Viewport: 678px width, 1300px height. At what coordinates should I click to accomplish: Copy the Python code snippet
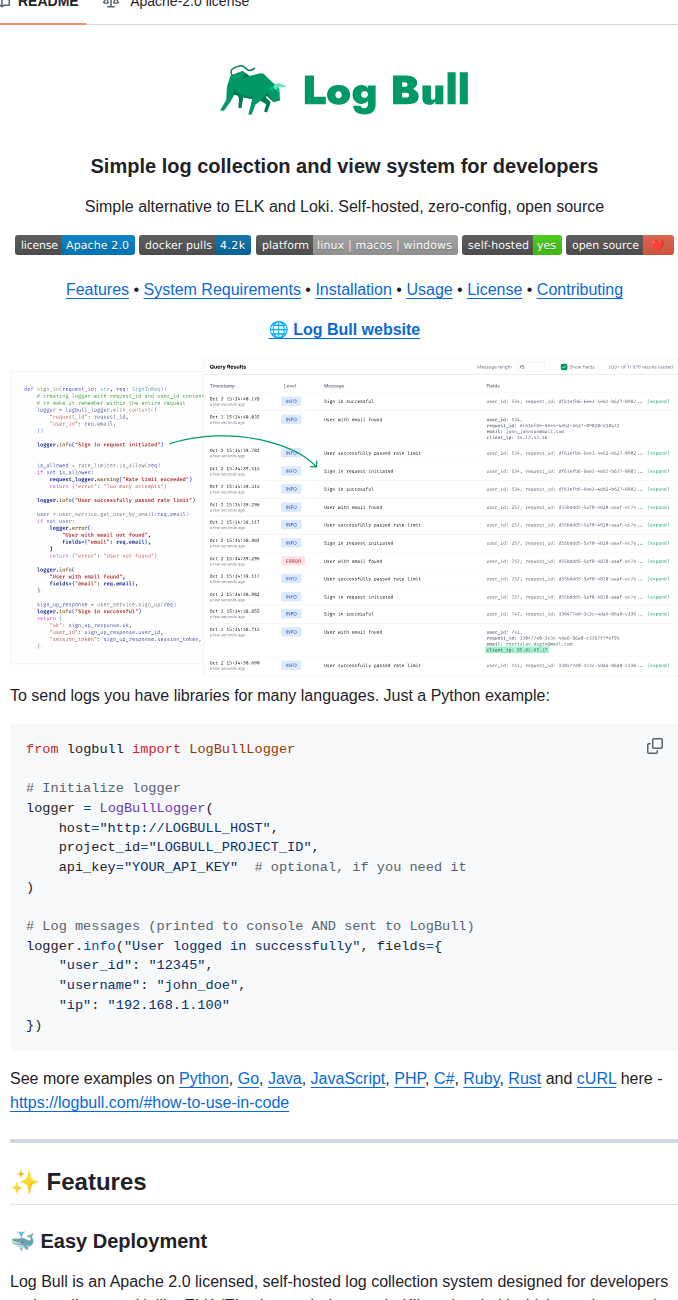[x=655, y=746]
